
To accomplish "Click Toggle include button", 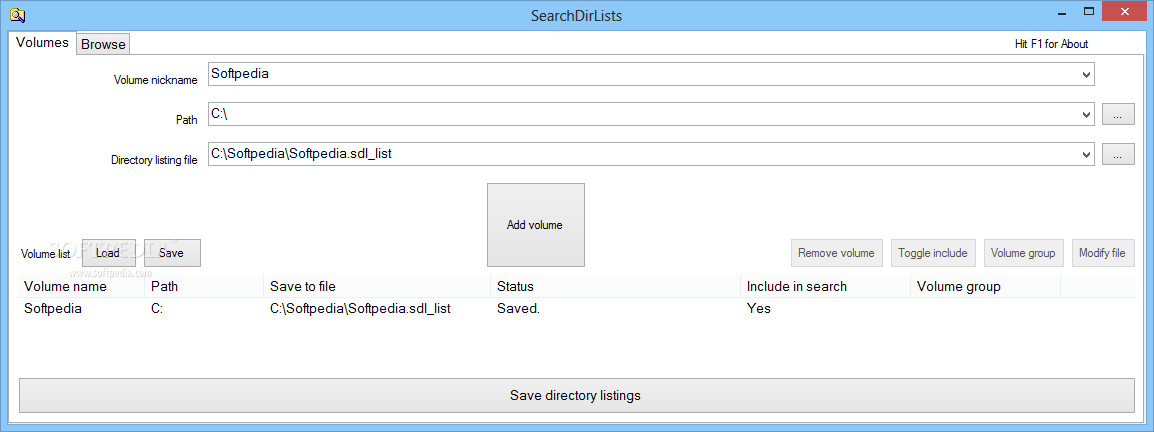I will point(933,253).
